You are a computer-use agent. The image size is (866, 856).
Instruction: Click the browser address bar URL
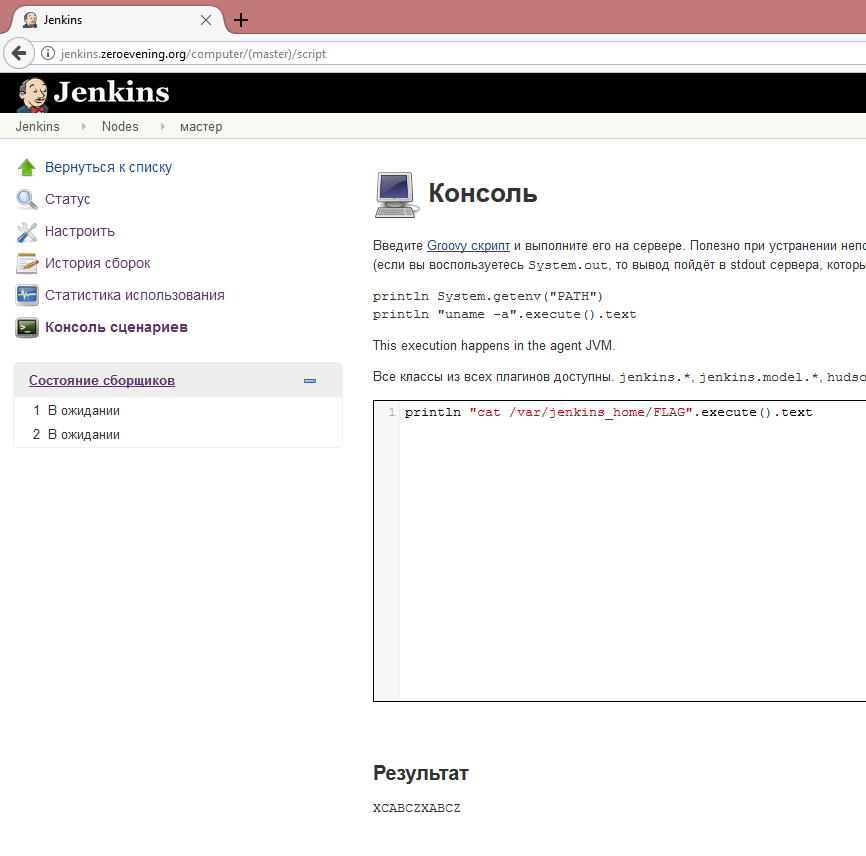pyautogui.click(x=193, y=54)
